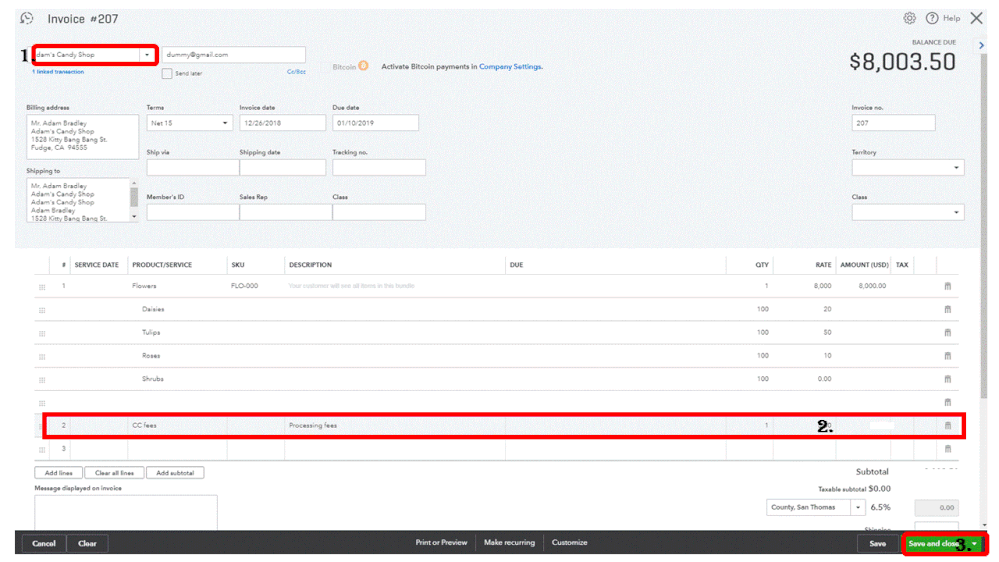Click the Due date field
999x562 pixels.
point(375,123)
